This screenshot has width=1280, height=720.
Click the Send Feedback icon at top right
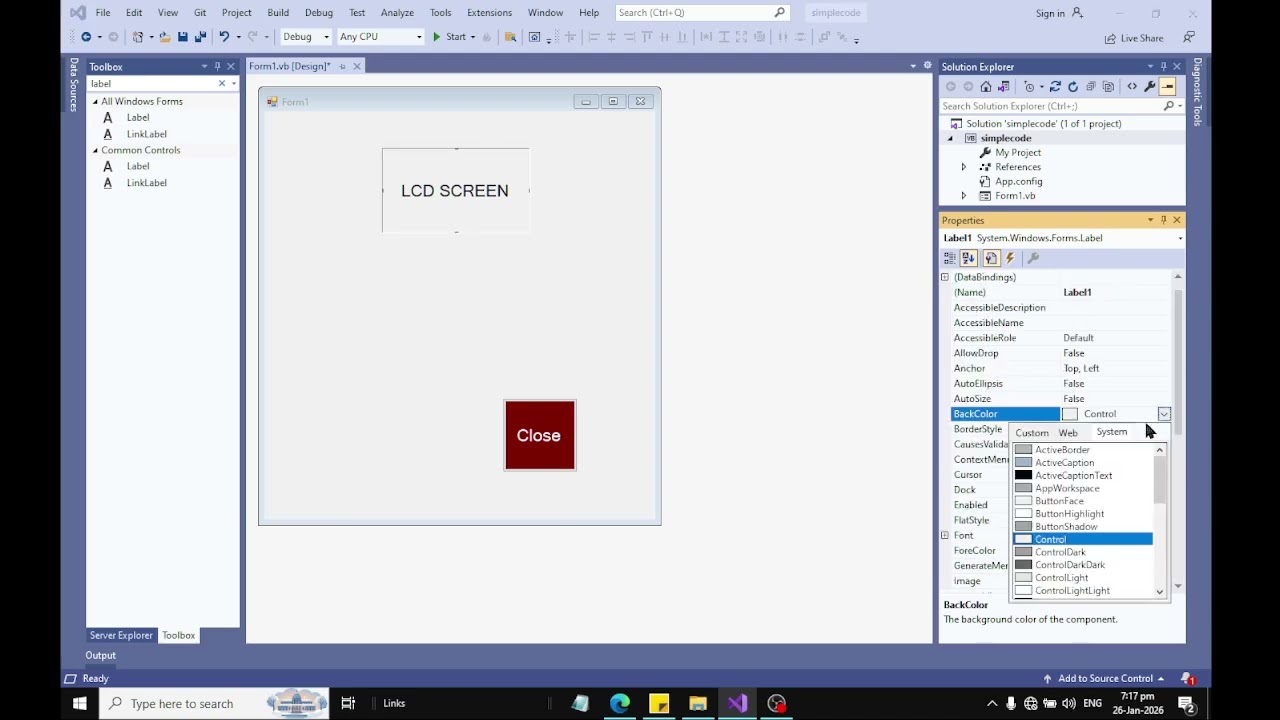1189,37
